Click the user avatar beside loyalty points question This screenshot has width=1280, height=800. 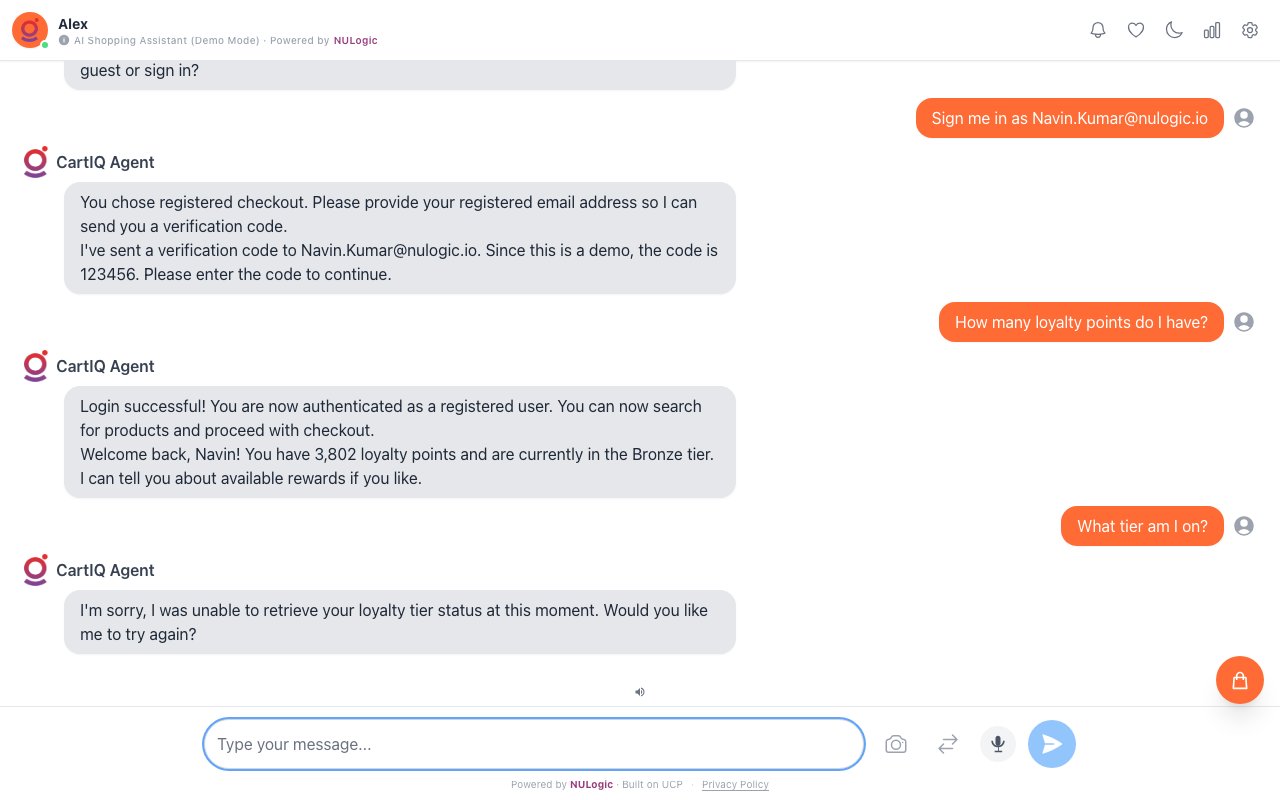pyautogui.click(x=1244, y=322)
